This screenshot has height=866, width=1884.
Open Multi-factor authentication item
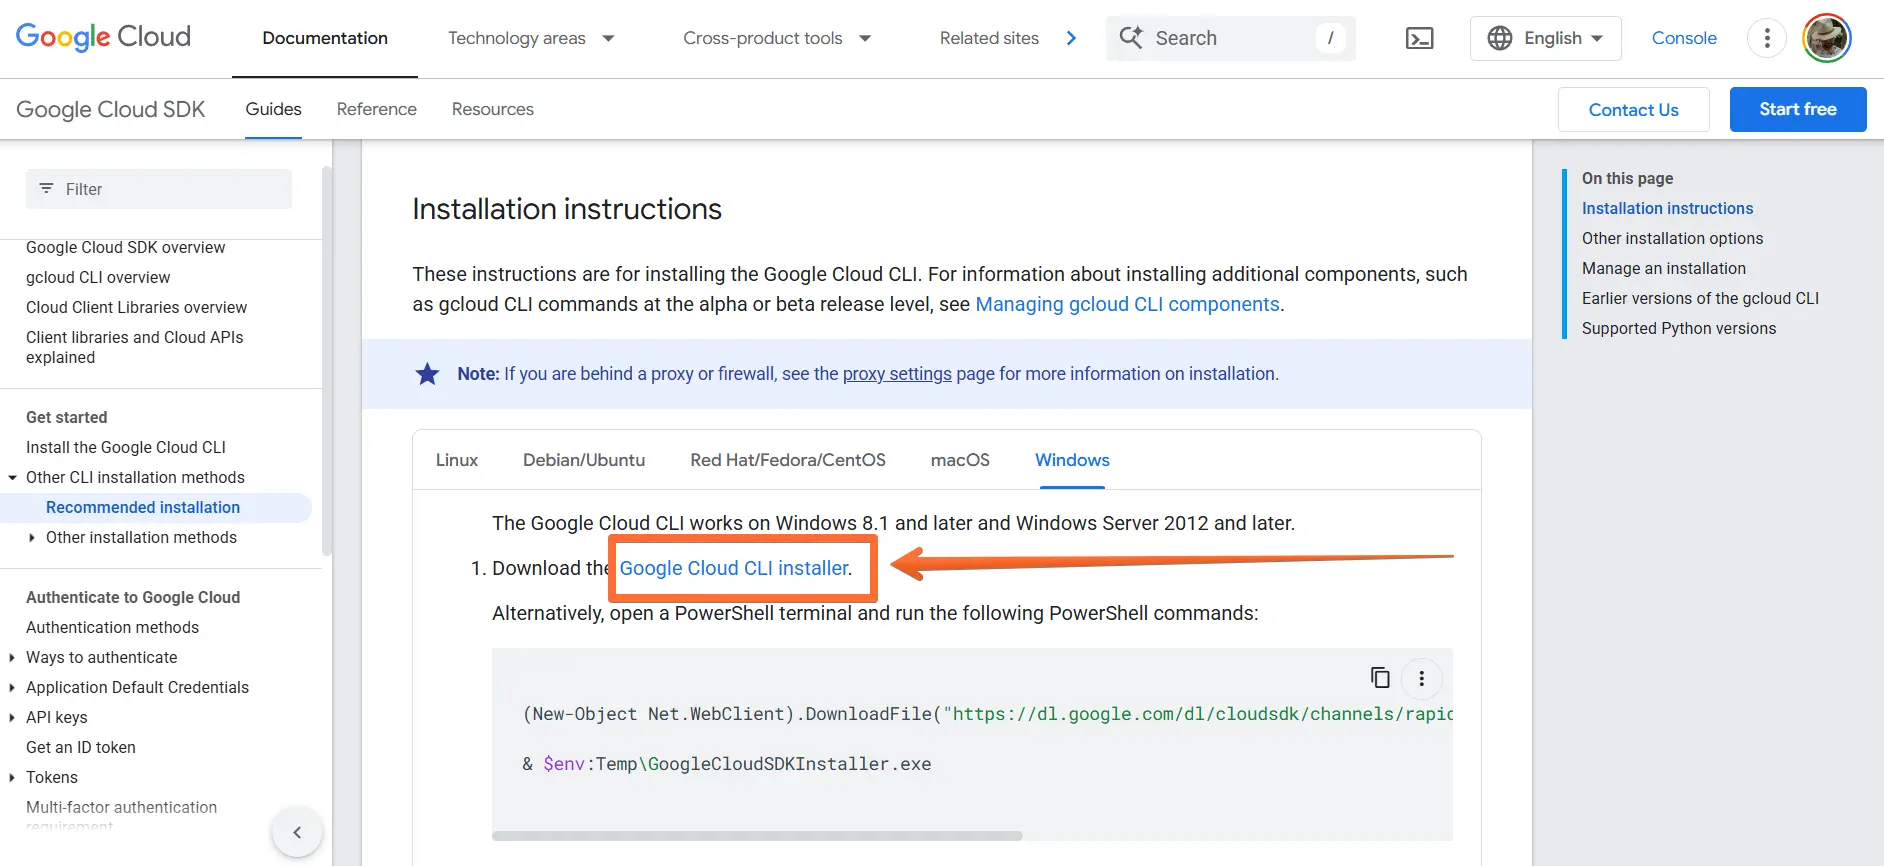coord(121,815)
